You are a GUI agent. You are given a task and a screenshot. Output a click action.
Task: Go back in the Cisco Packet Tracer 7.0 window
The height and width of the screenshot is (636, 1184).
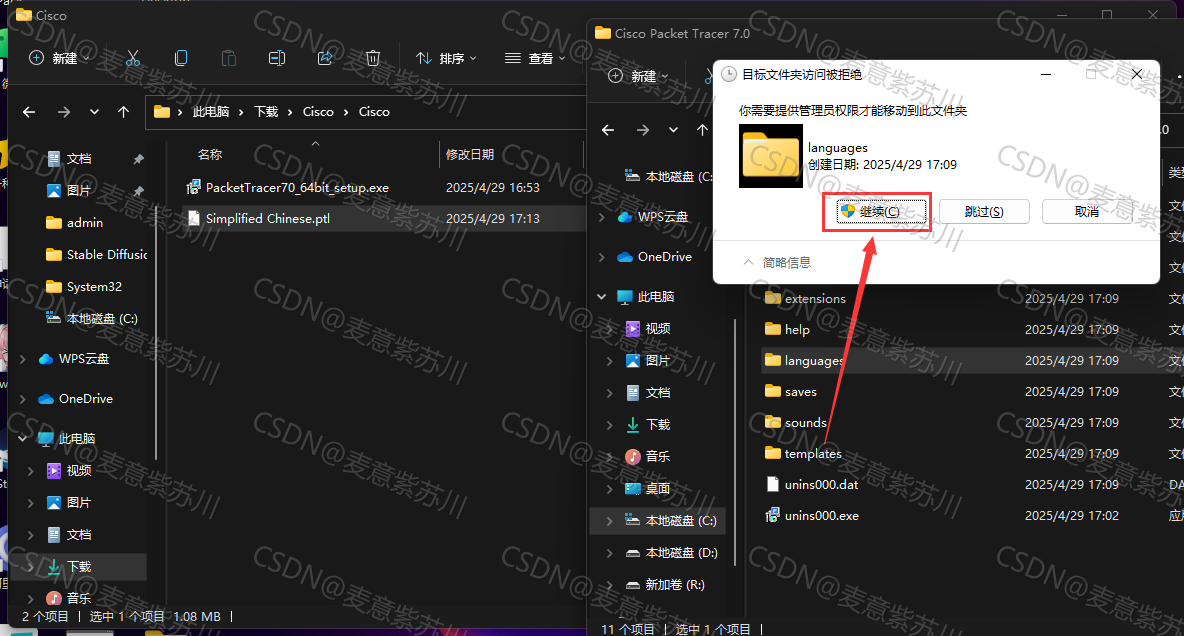(x=608, y=130)
